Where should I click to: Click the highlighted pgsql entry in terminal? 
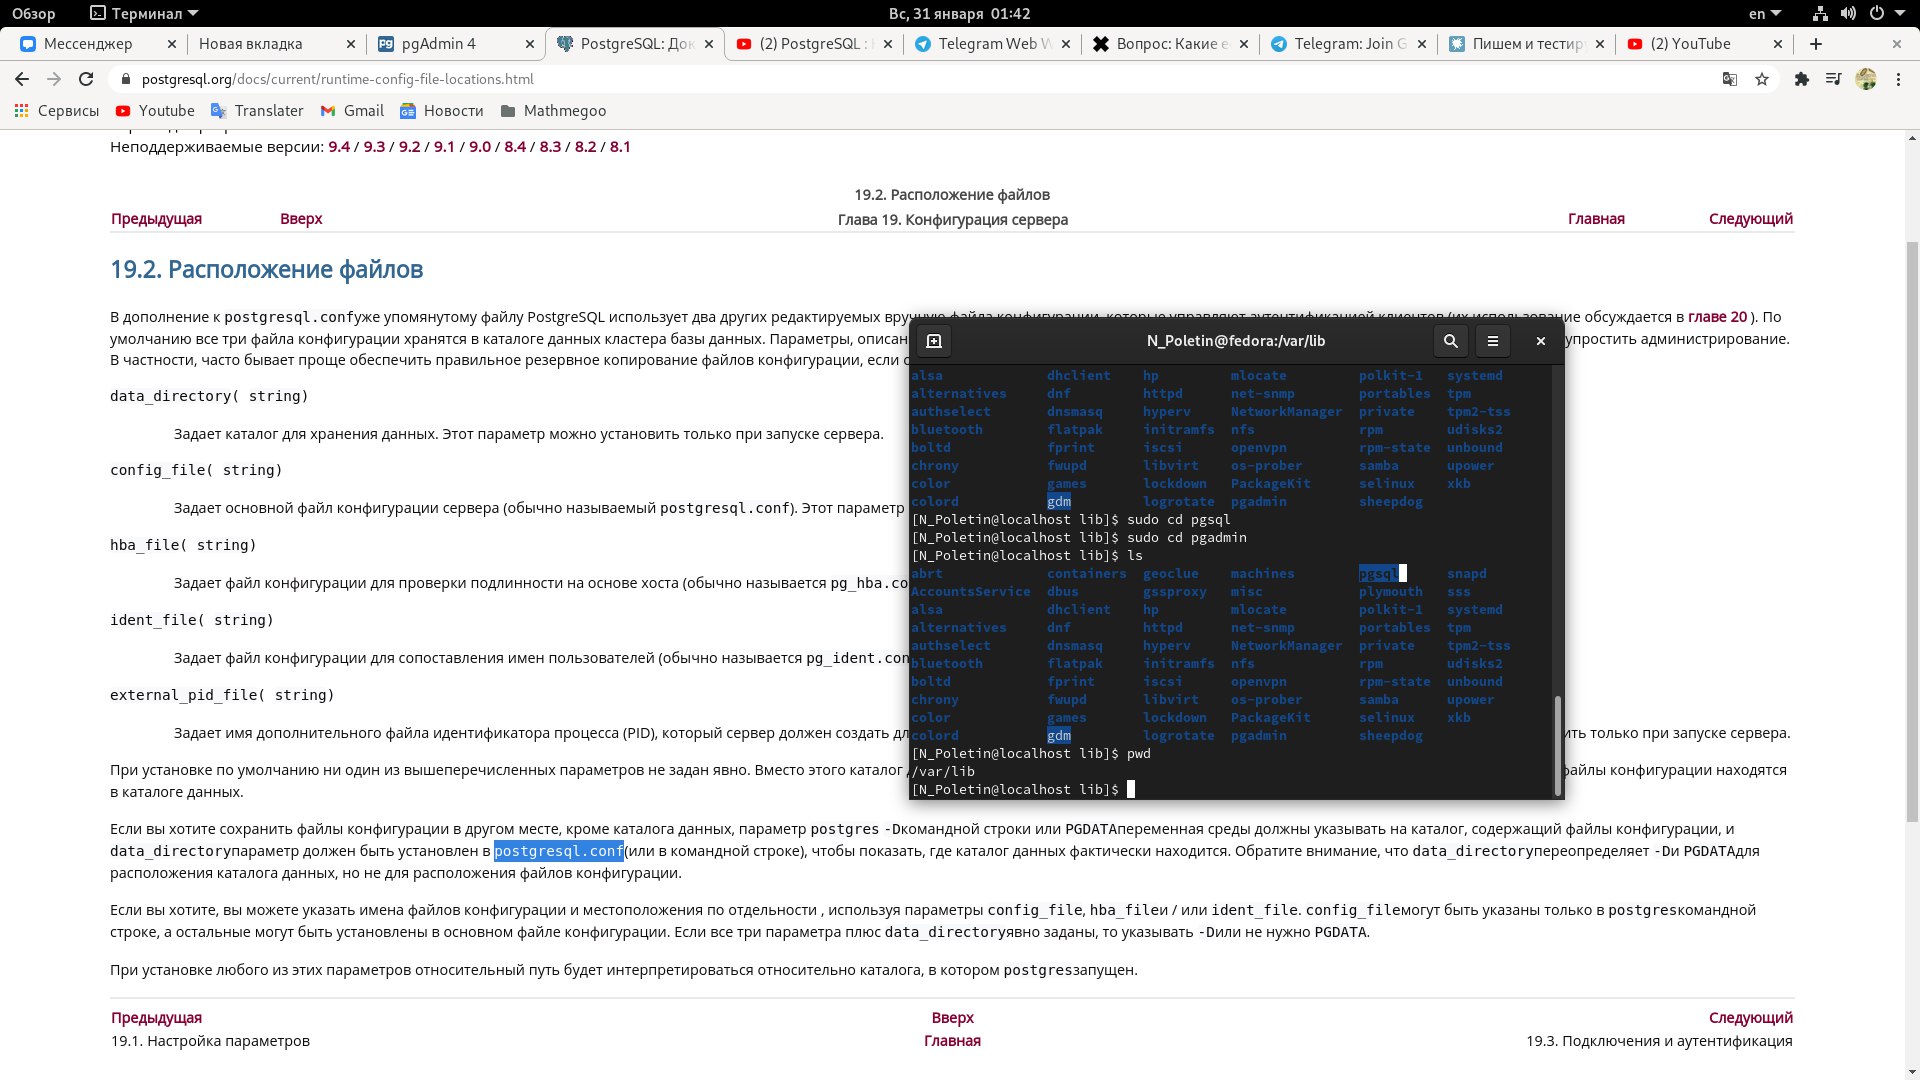[x=1378, y=574]
